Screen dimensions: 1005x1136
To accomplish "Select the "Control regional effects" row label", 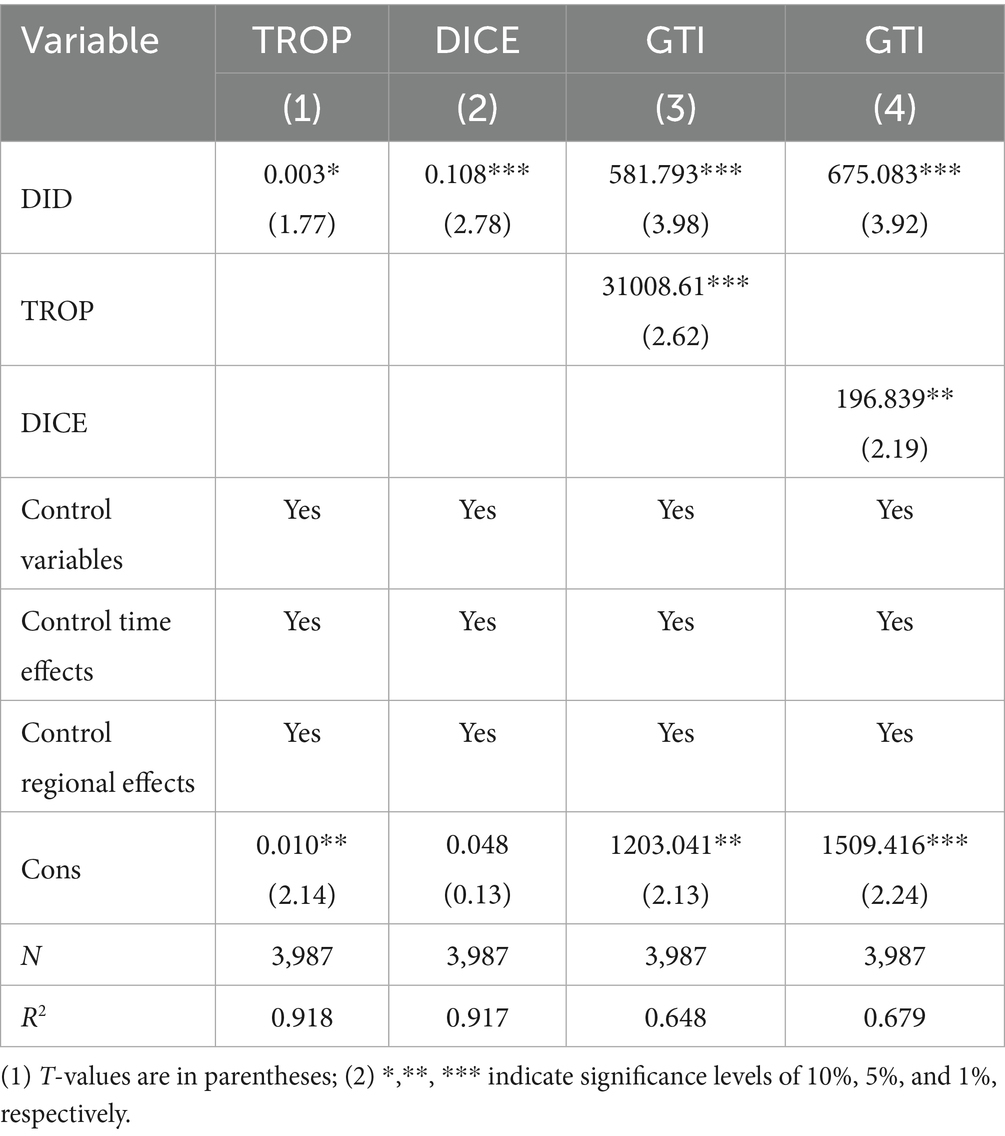I will coord(108,758).
